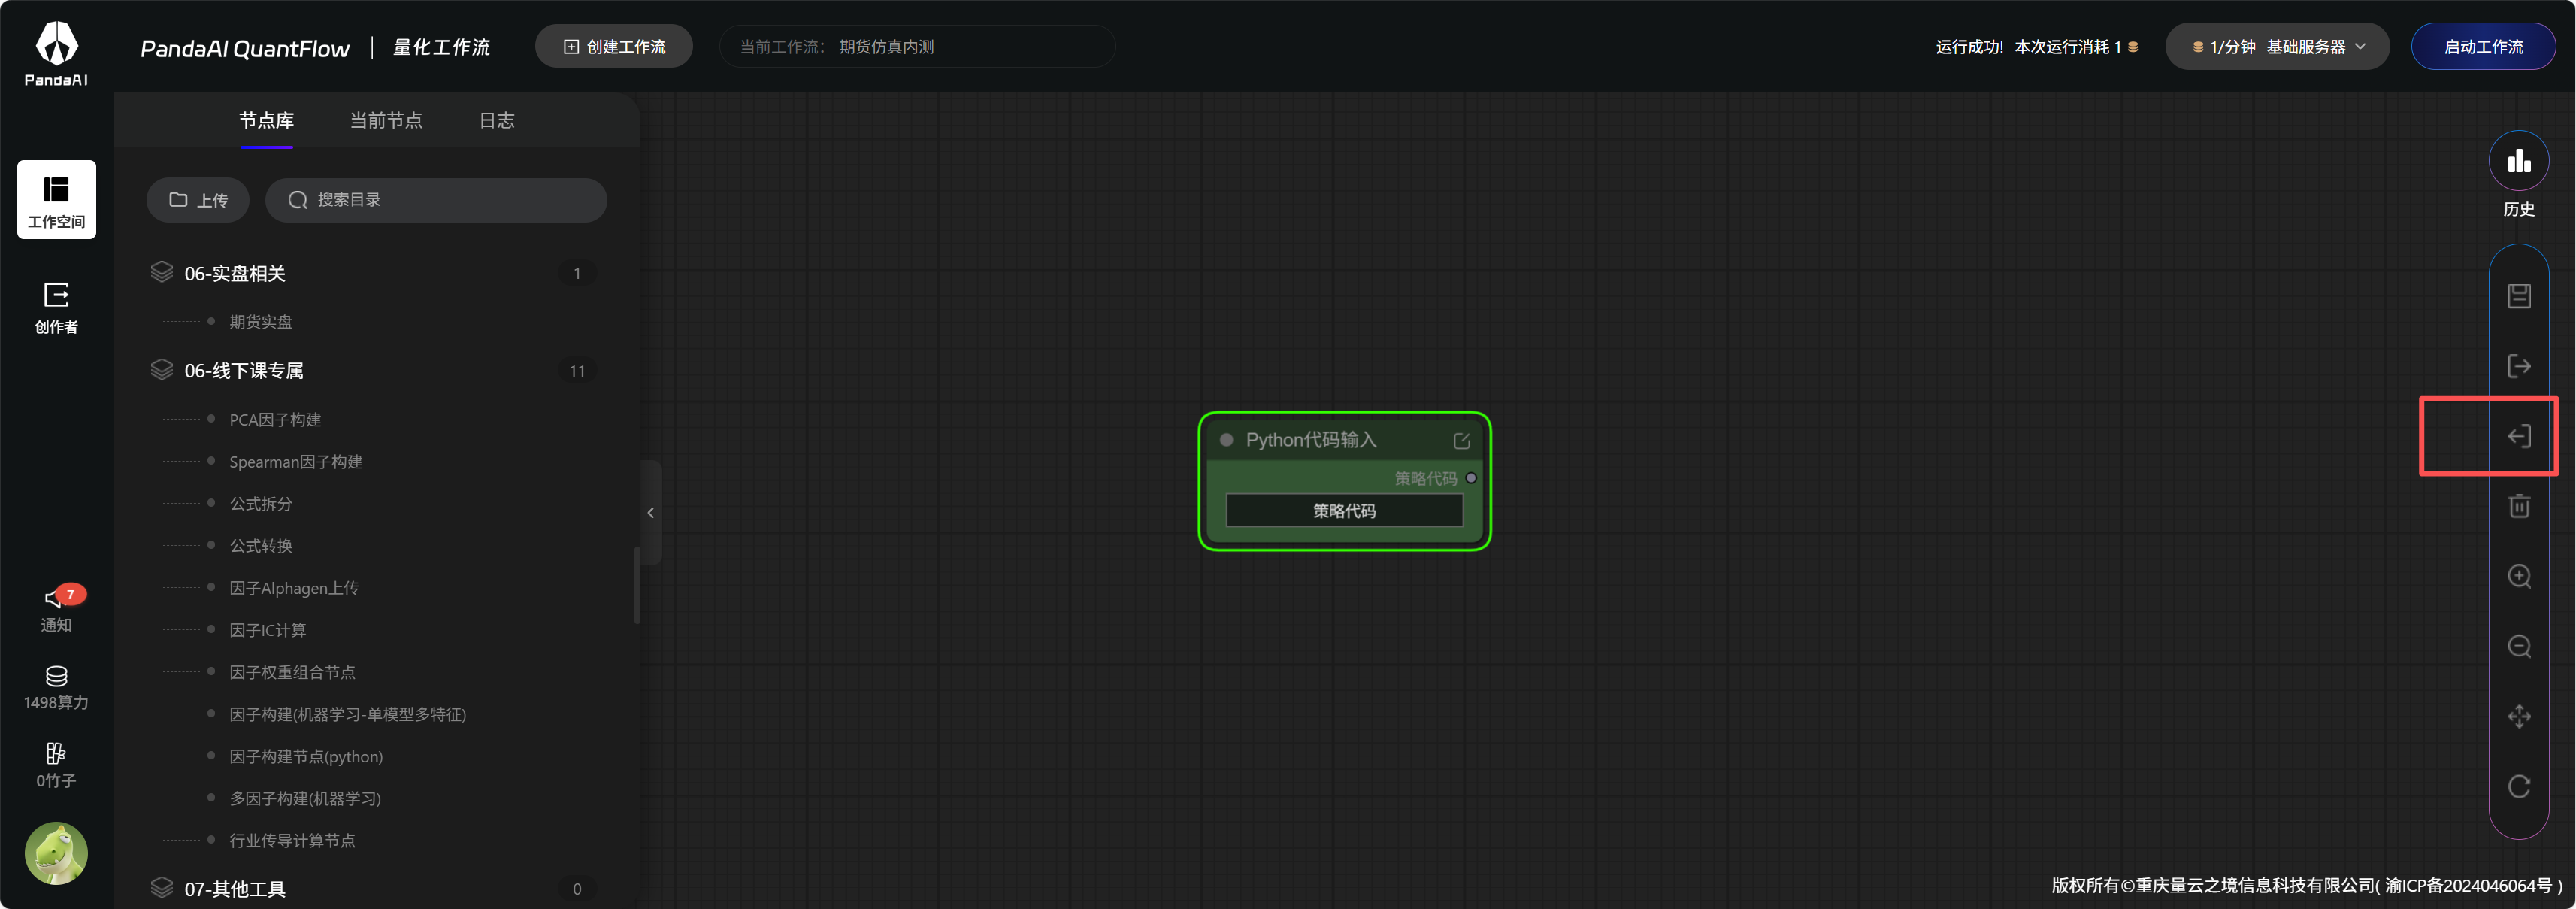View the 1498算力 compute balance
Viewport: 2576px width, 909px height.
[56, 688]
